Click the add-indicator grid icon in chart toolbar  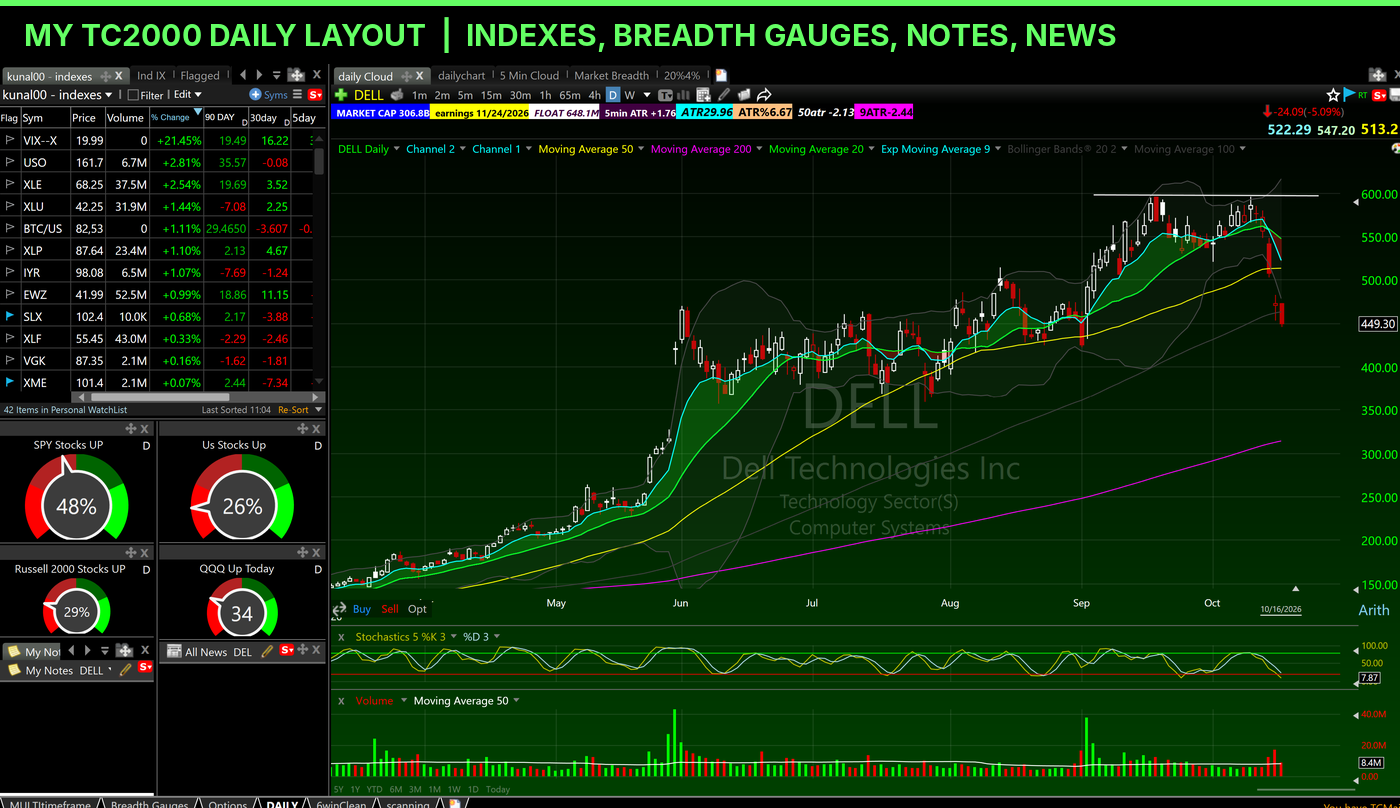tap(703, 95)
